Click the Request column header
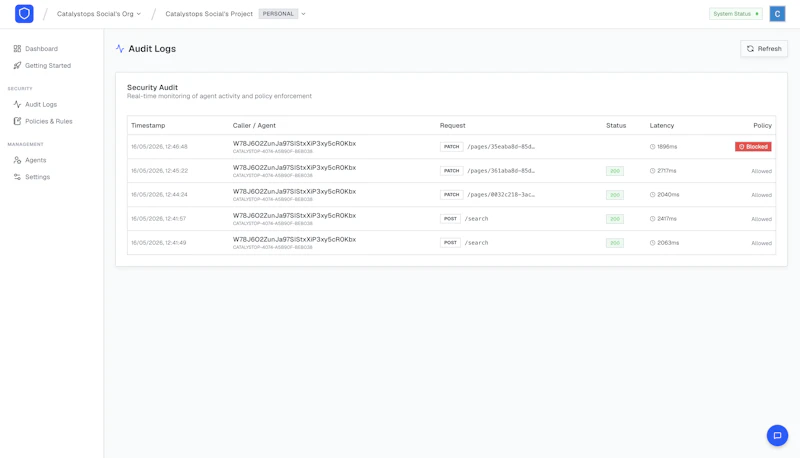The width and height of the screenshot is (800, 458). coord(453,125)
